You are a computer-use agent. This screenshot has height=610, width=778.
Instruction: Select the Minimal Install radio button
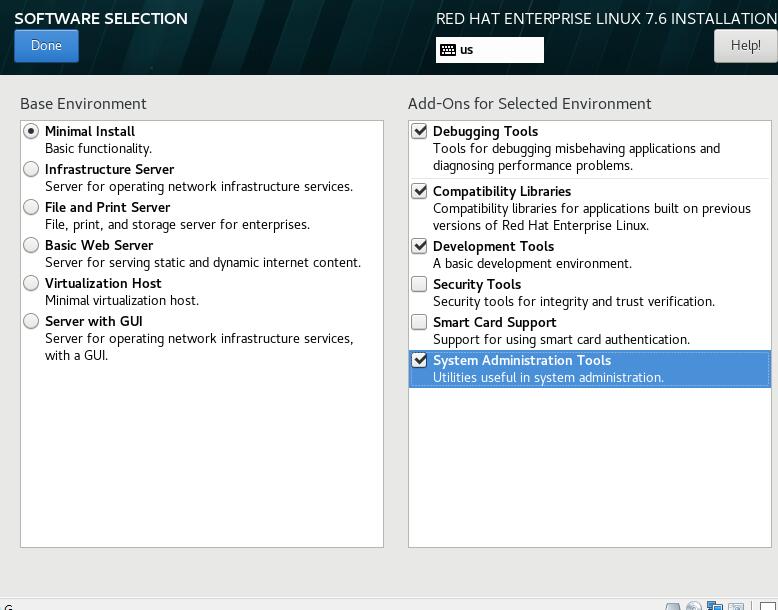coord(31,131)
